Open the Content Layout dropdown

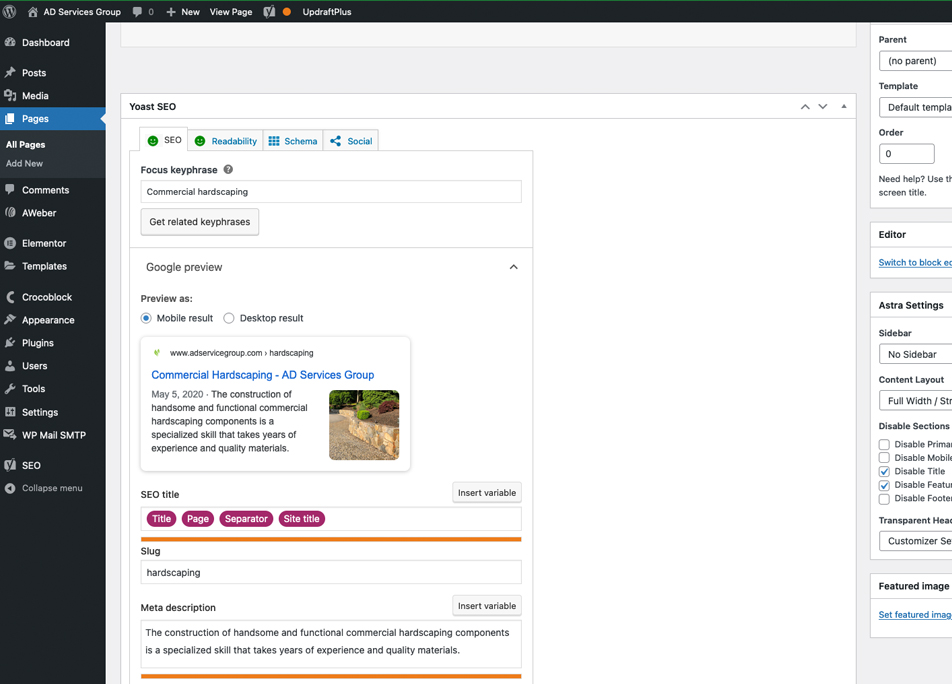(x=916, y=401)
